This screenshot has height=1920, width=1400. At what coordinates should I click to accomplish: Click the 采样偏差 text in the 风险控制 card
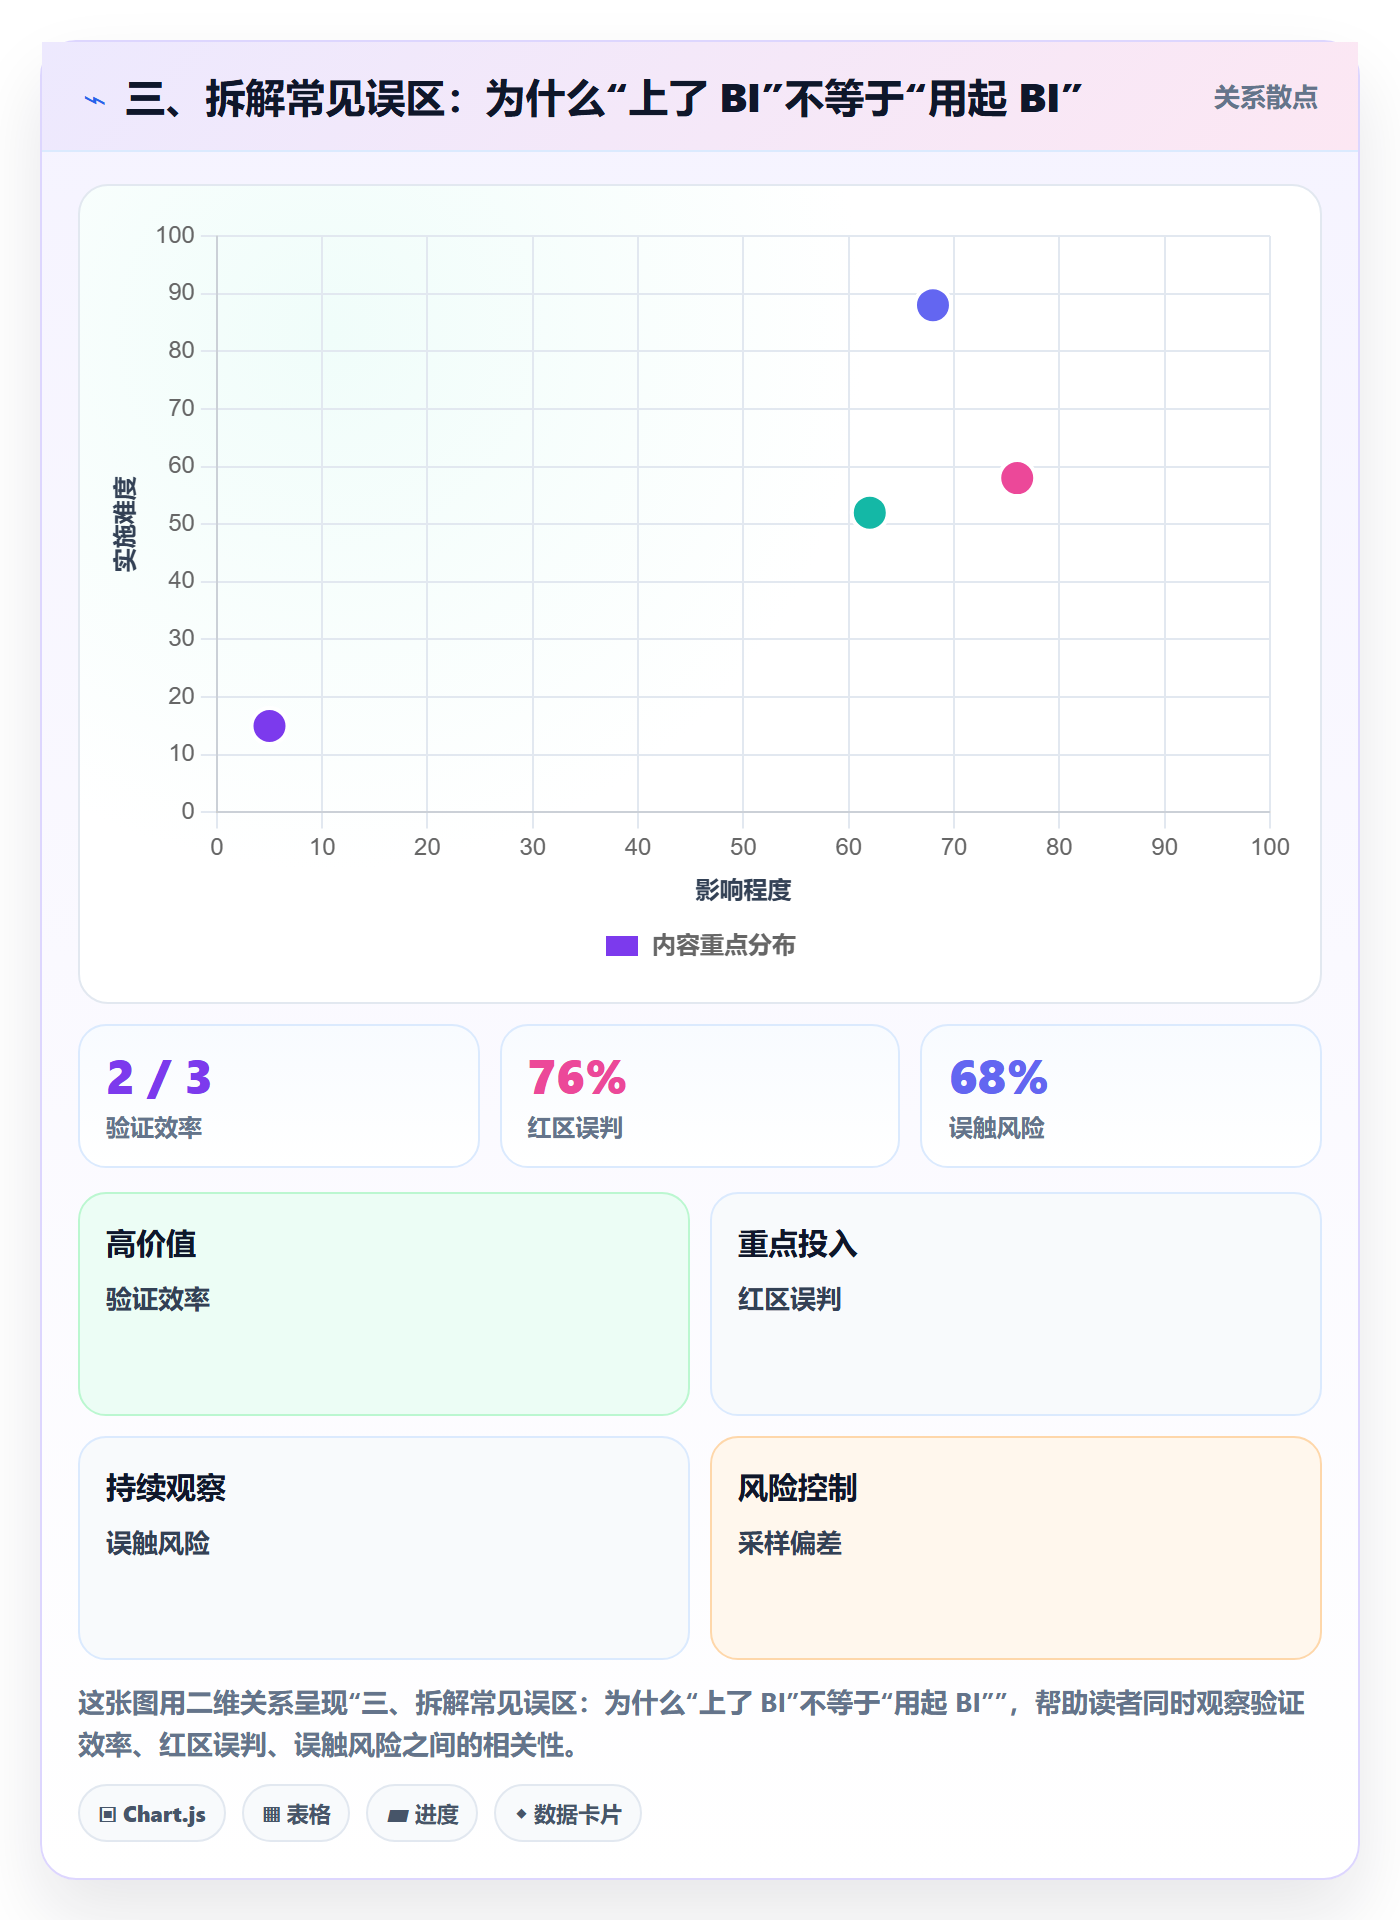click(790, 1544)
